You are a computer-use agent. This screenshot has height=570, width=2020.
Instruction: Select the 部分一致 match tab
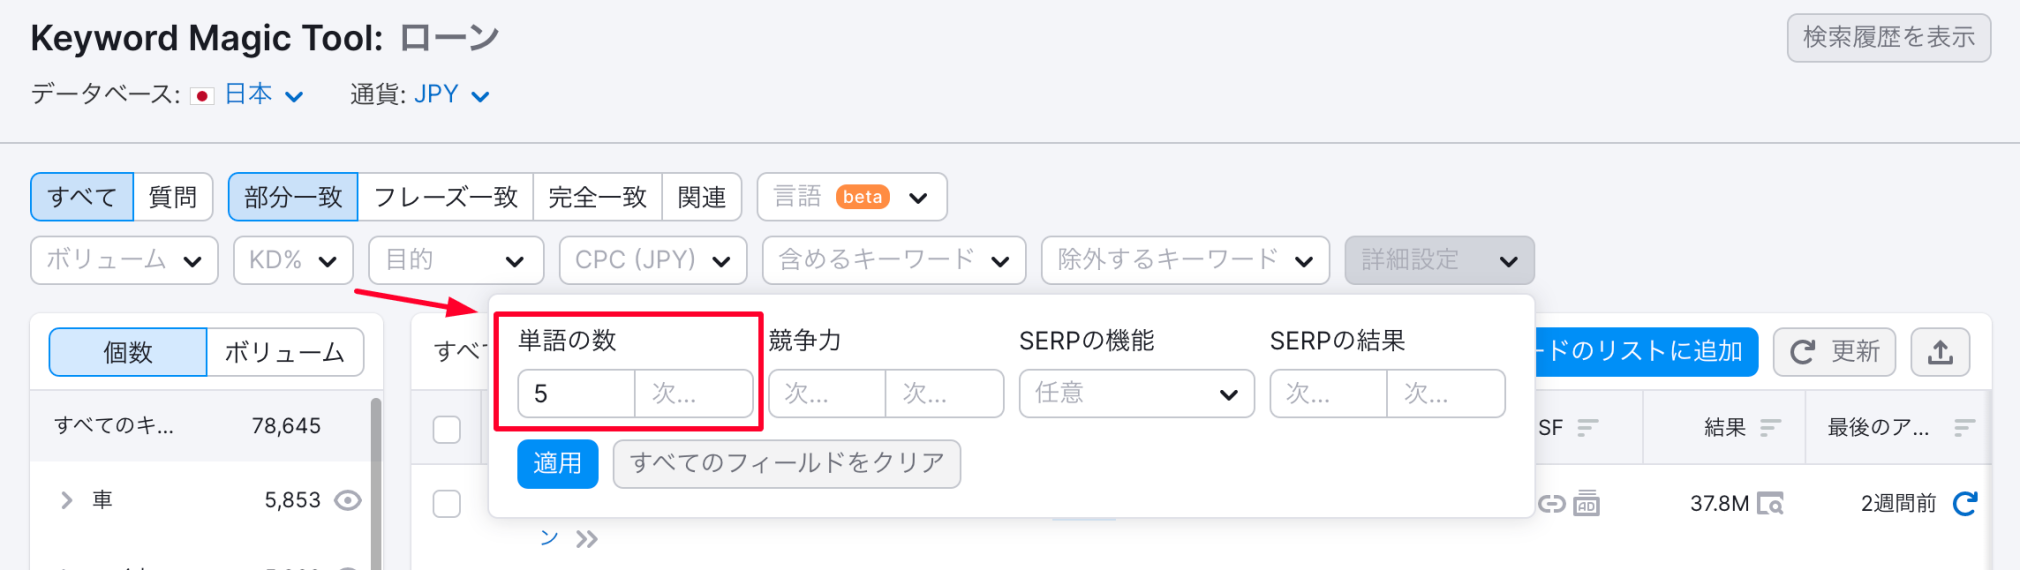tap(293, 197)
